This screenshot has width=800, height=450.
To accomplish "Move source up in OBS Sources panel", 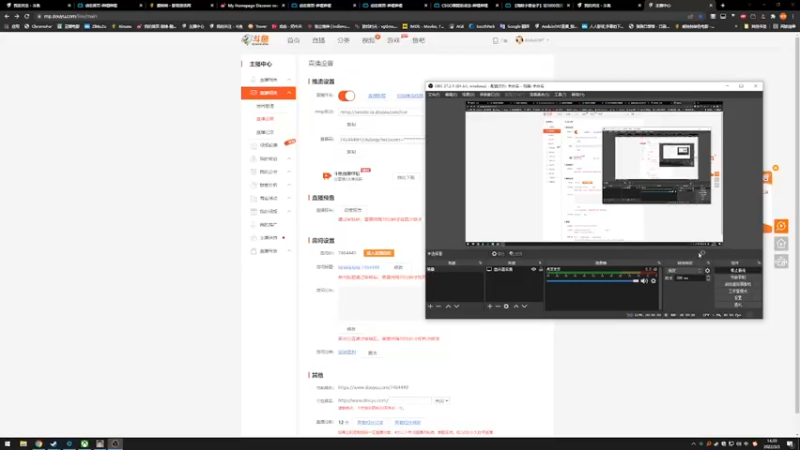I will (516, 306).
